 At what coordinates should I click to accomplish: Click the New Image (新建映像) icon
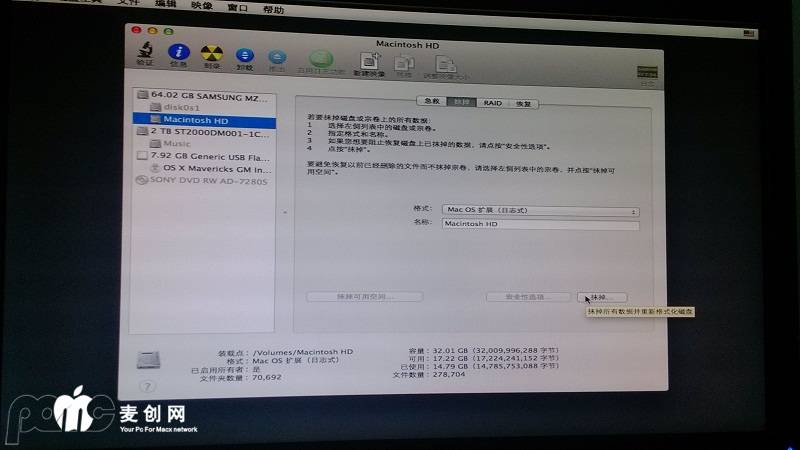pyautogui.click(x=368, y=61)
